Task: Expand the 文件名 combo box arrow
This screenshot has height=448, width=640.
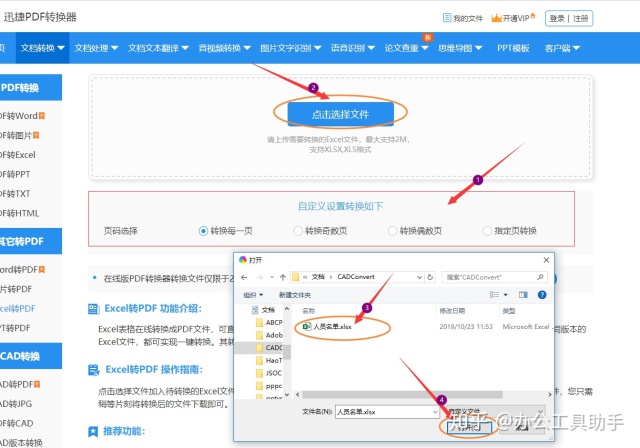Action: click(435, 412)
